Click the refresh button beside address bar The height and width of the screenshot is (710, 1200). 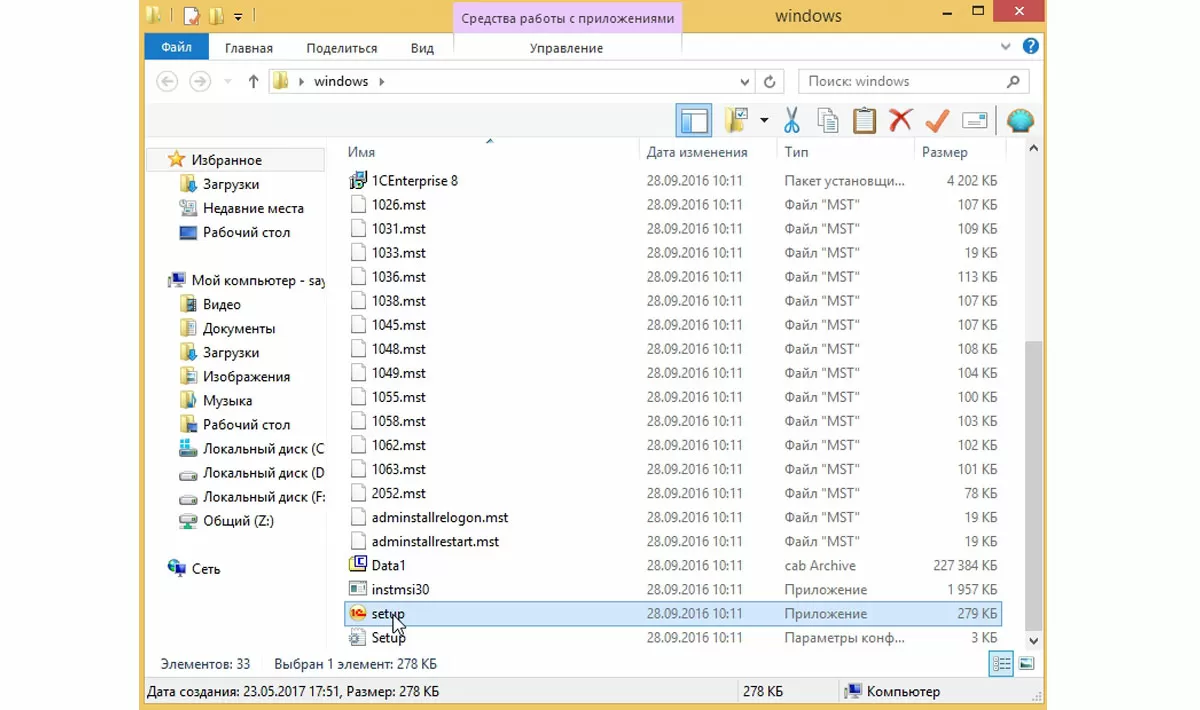pyautogui.click(x=769, y=82)
